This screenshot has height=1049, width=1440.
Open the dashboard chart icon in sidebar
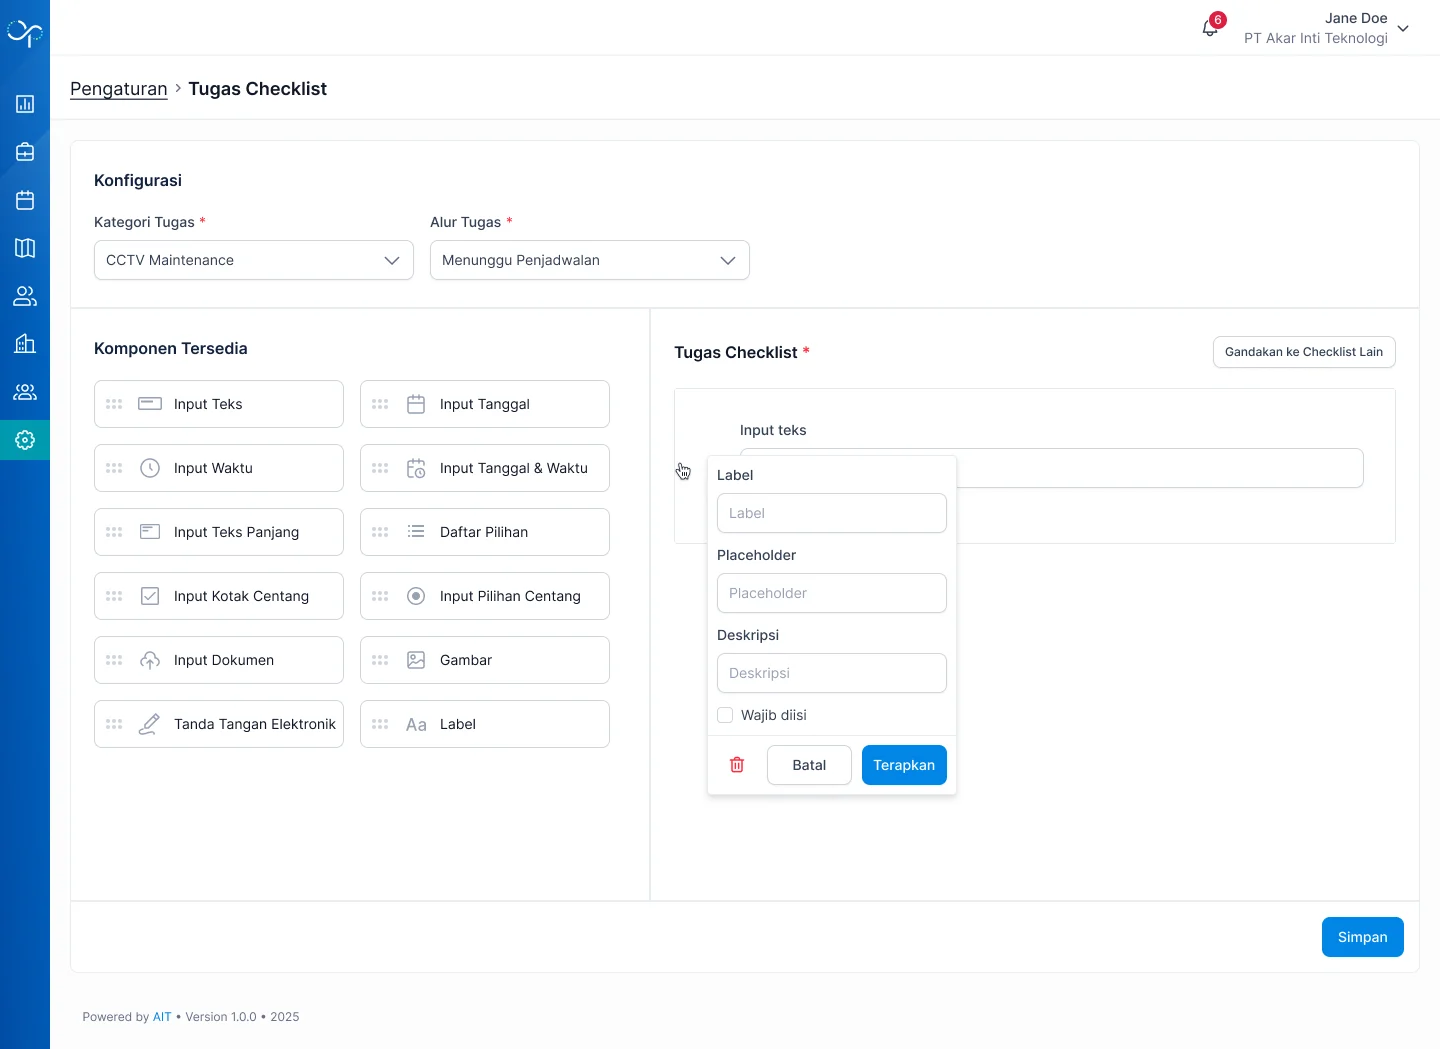(25, 104)
